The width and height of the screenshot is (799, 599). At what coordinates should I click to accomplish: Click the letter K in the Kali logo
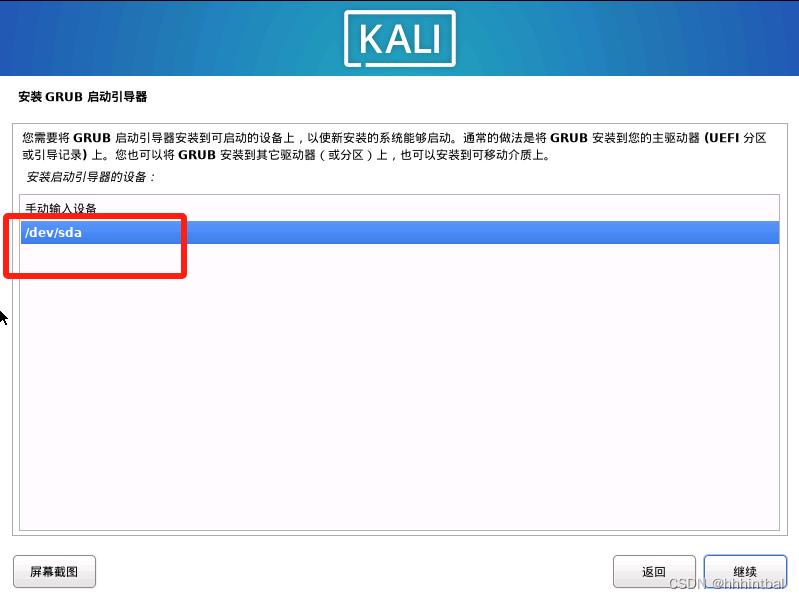(371, 40)
